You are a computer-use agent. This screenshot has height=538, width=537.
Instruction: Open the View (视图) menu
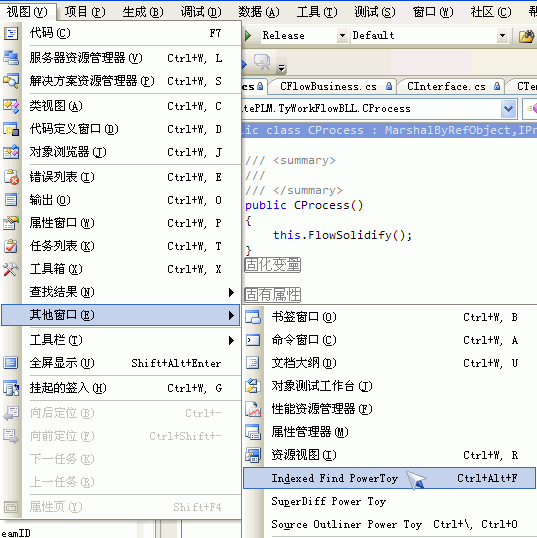click(27, 12)
